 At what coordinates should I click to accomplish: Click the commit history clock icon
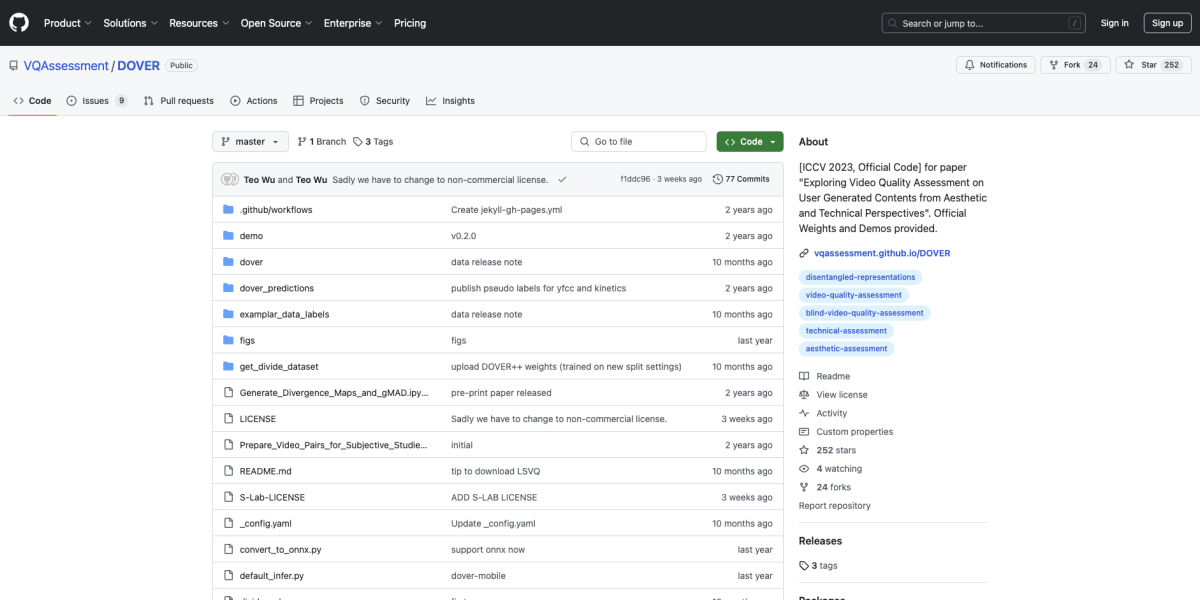pyautogui.click(x=717, y=179)
